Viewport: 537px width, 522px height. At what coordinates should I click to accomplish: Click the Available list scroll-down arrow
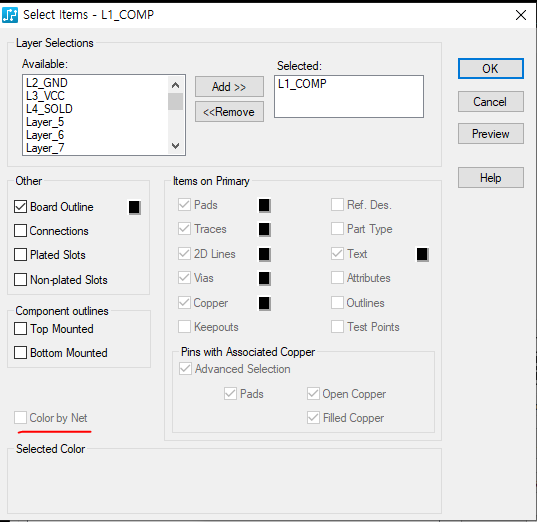tap(175, 146)
